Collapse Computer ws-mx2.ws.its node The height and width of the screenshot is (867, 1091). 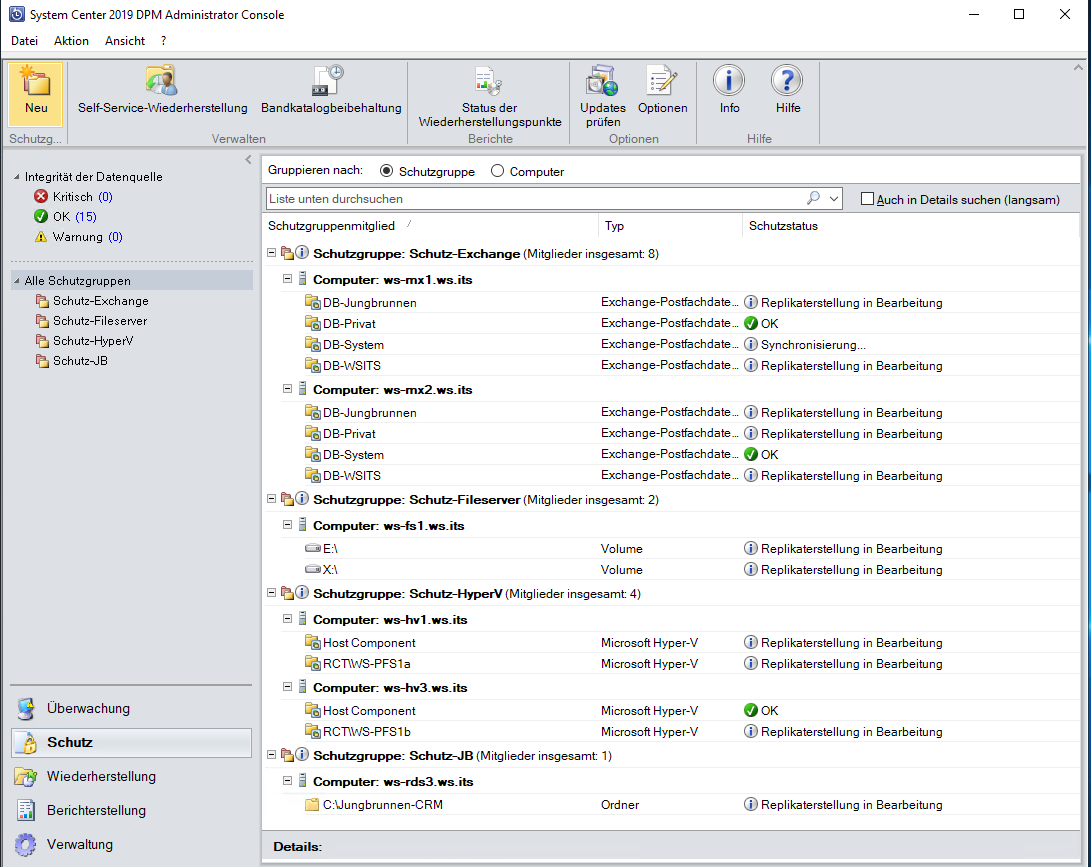[x=287, y=389]
